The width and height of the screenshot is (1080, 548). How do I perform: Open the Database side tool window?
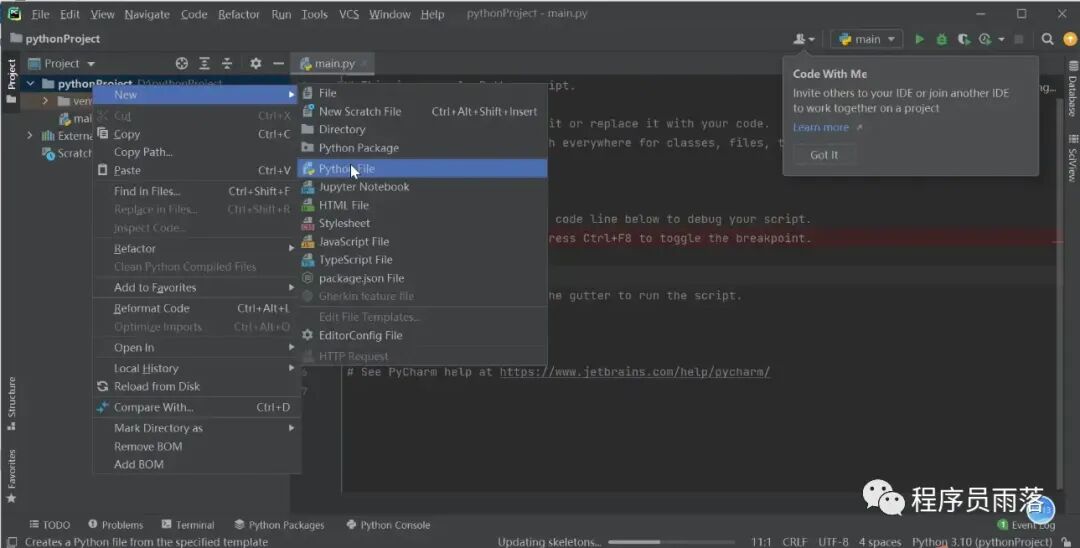(1072, 89)
